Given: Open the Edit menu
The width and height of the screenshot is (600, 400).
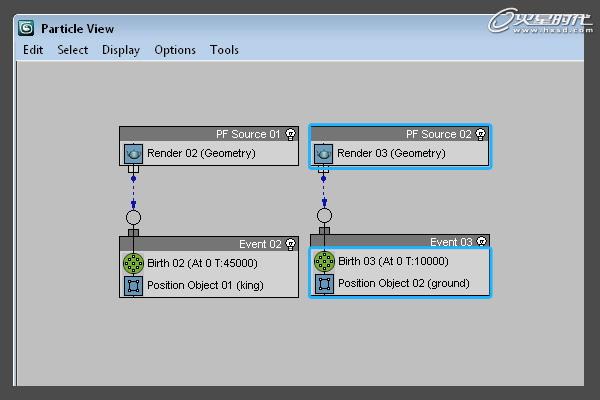Looking at the screenshot, I should pos(33,50).
